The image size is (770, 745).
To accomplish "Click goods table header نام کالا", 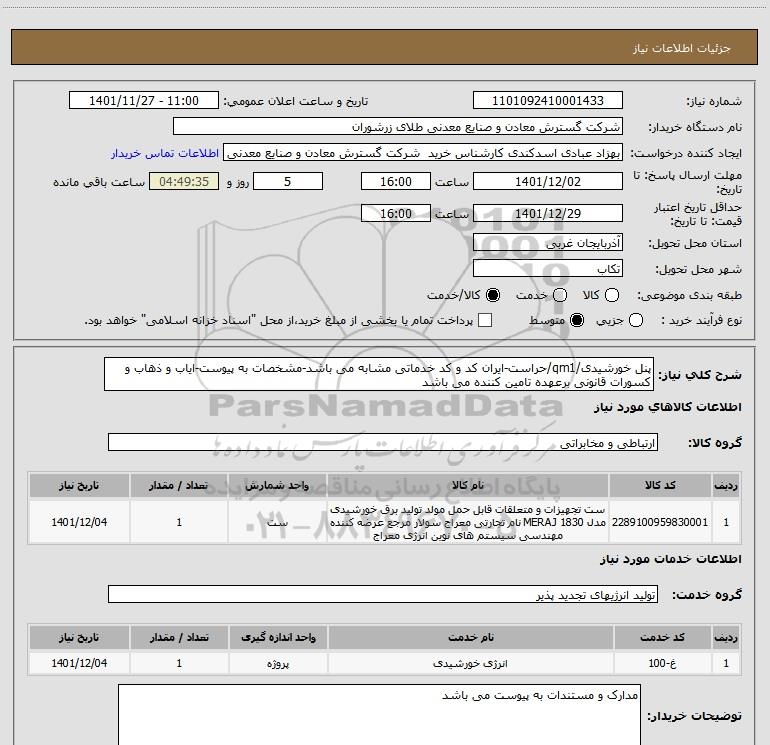I will 468,486.
